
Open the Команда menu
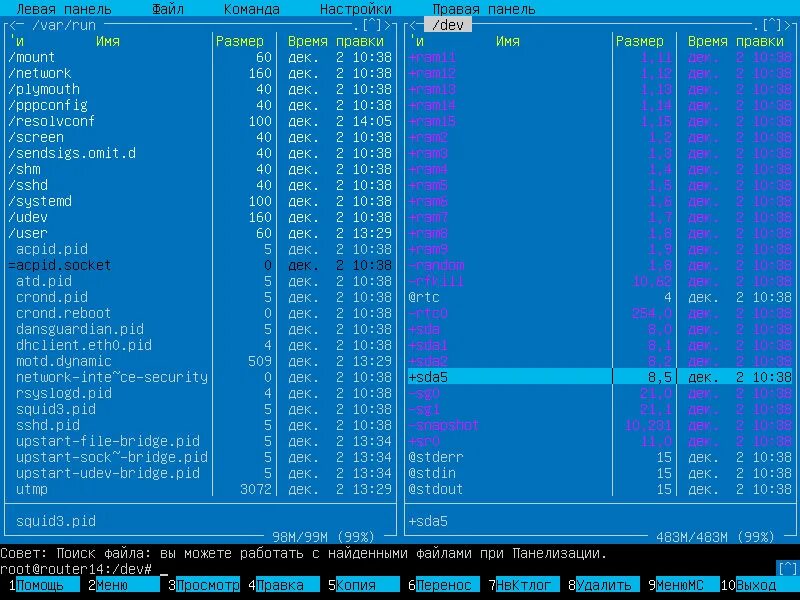252,9
